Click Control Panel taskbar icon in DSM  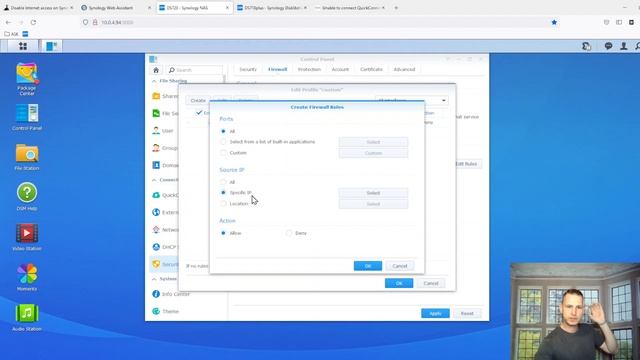51,46
